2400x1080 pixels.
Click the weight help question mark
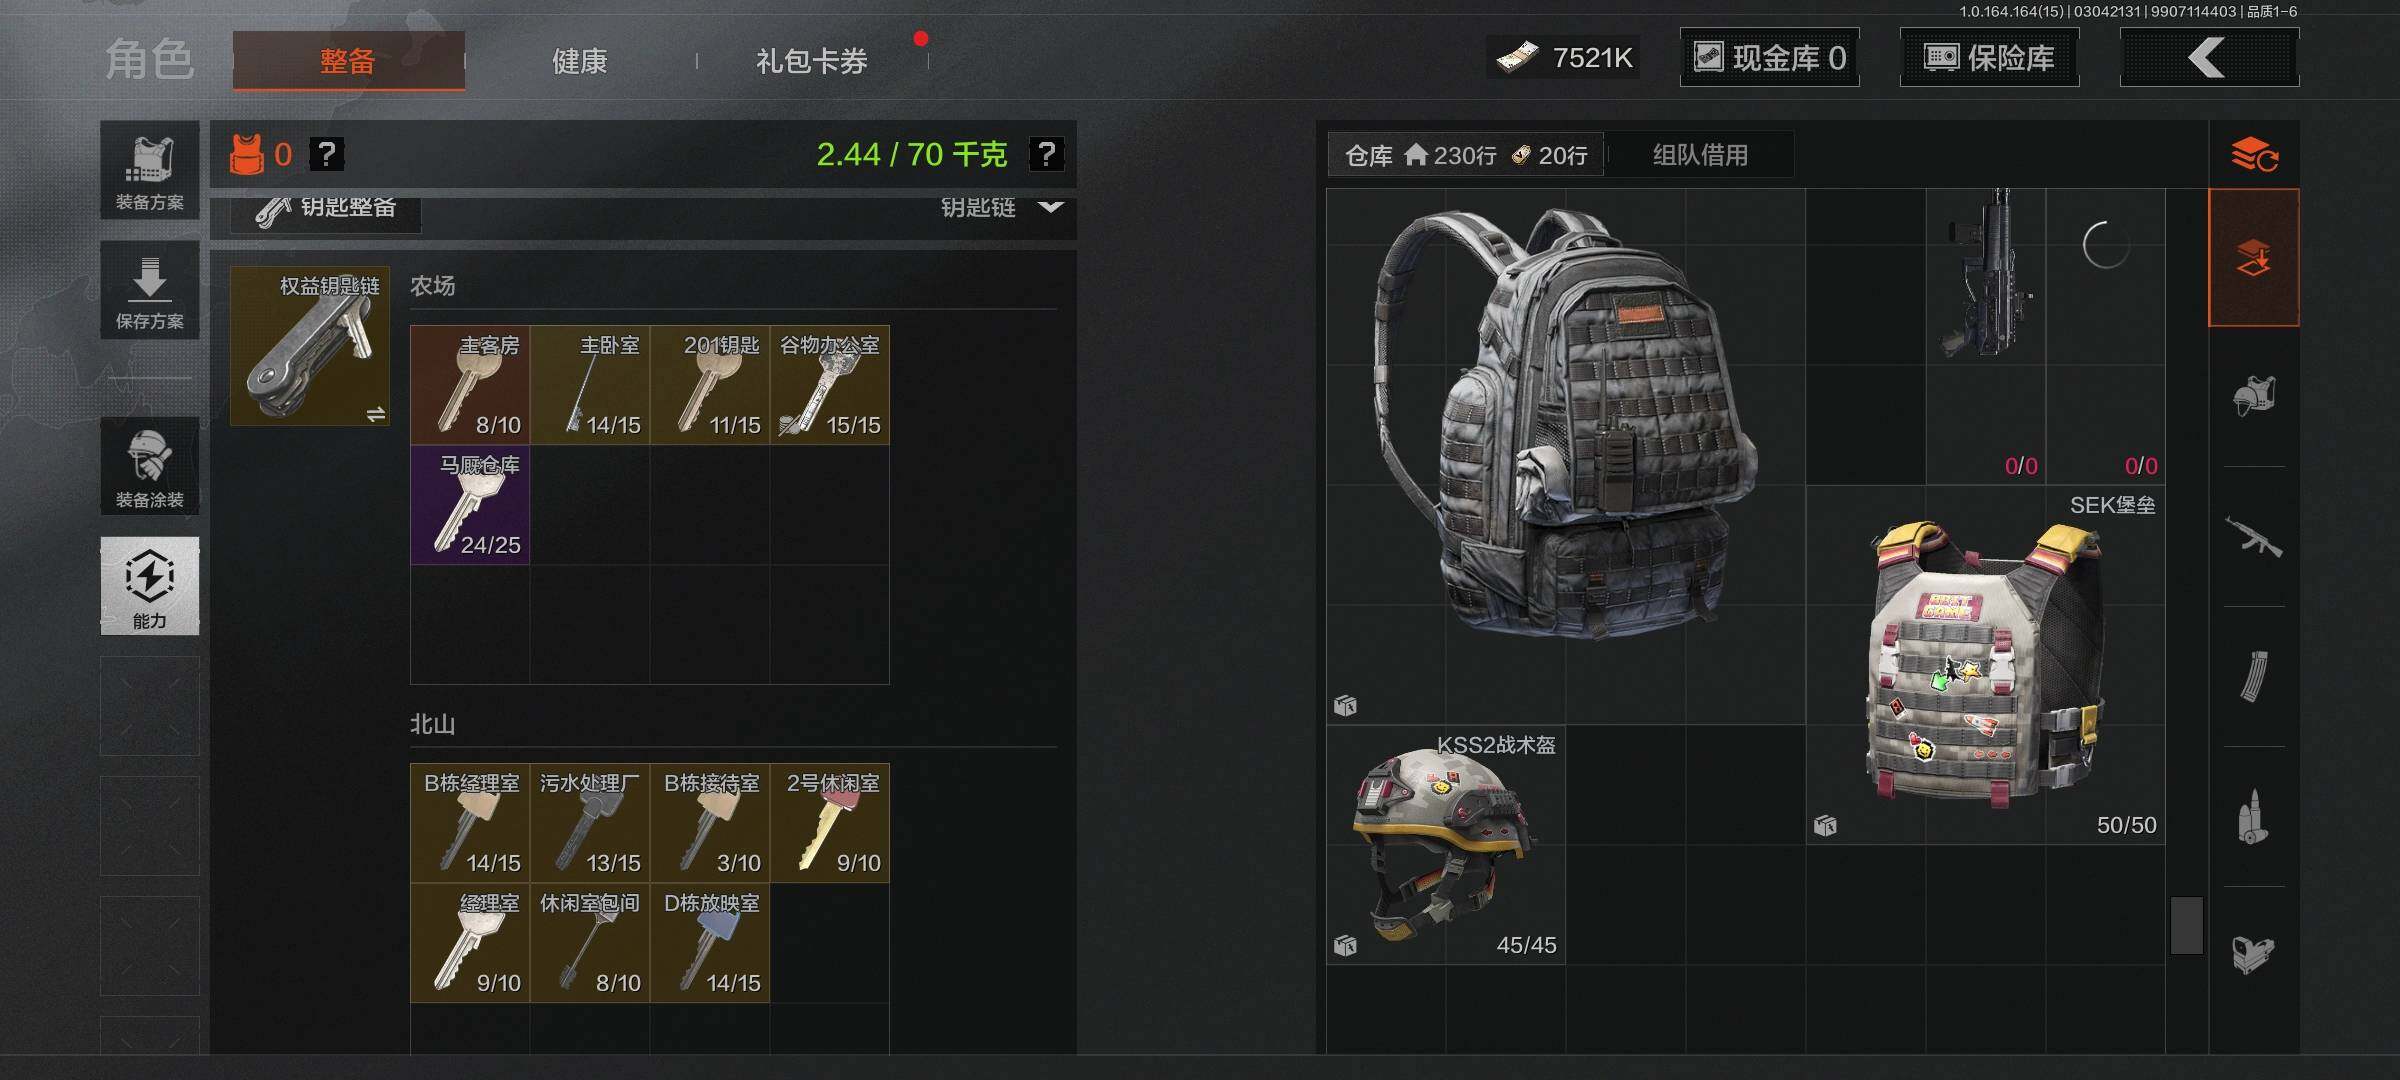(x=1046, y=154)
